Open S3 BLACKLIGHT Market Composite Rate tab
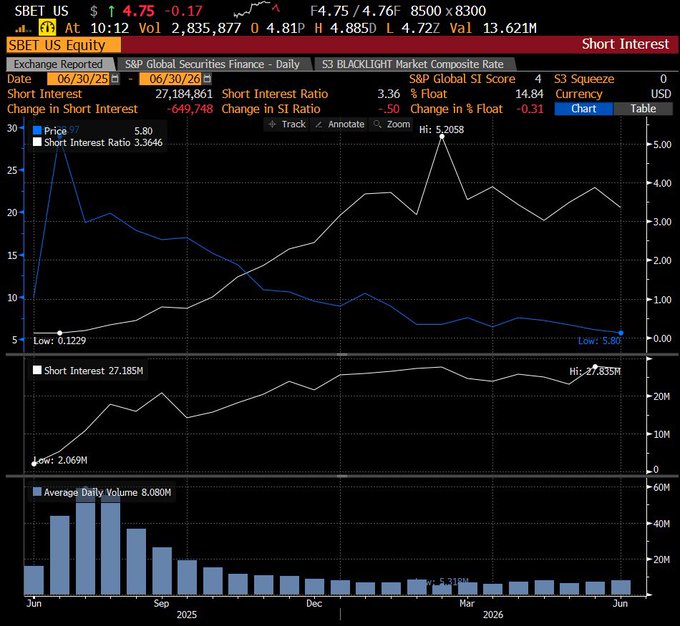The image size is (680, 626). tap(414, 64)
